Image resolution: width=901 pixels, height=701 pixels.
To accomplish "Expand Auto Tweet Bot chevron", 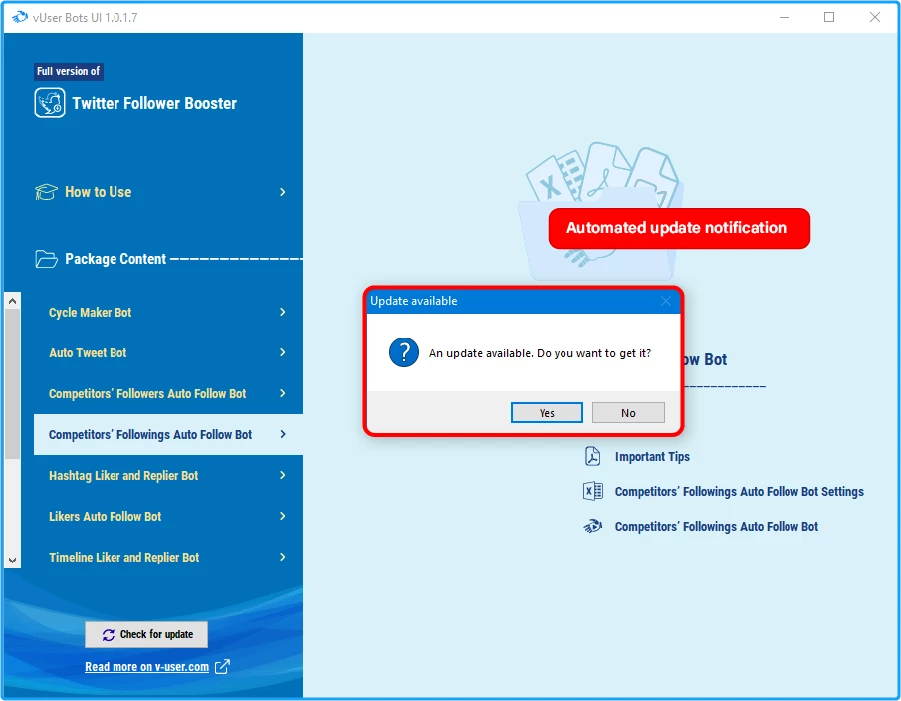I will pyautogui.click(x=282, y=352).
